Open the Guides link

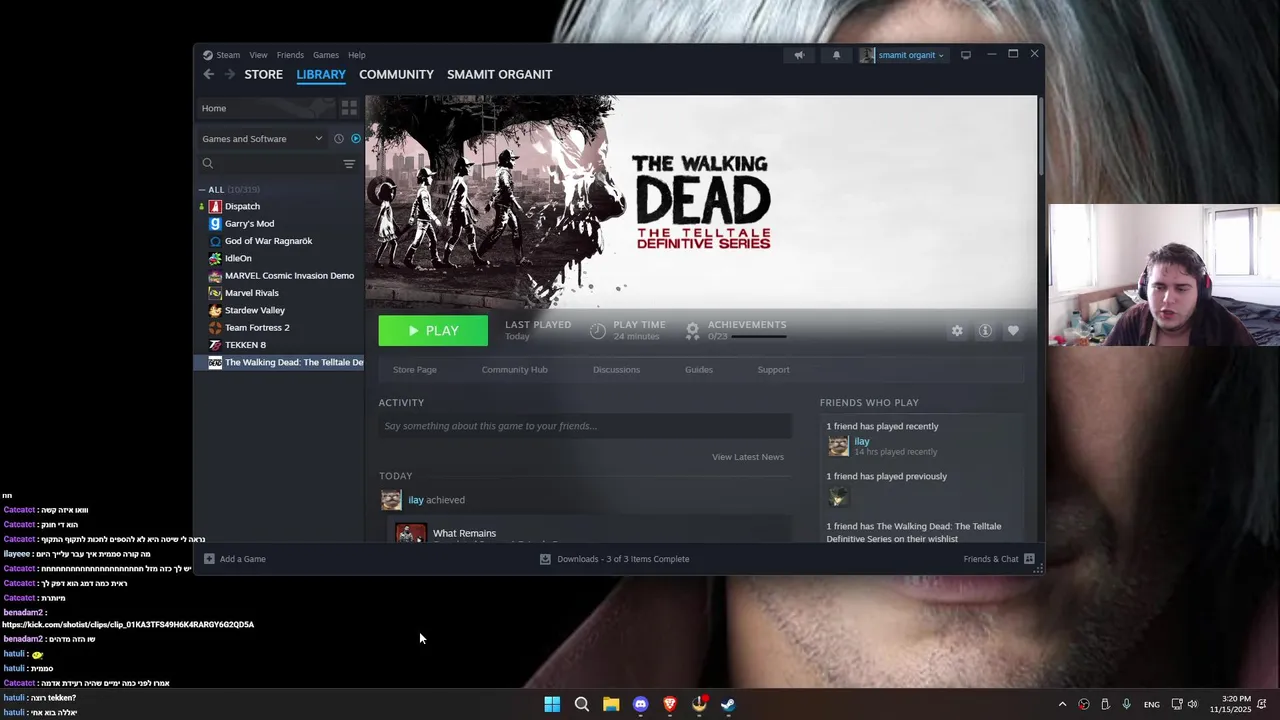(699, 370)
